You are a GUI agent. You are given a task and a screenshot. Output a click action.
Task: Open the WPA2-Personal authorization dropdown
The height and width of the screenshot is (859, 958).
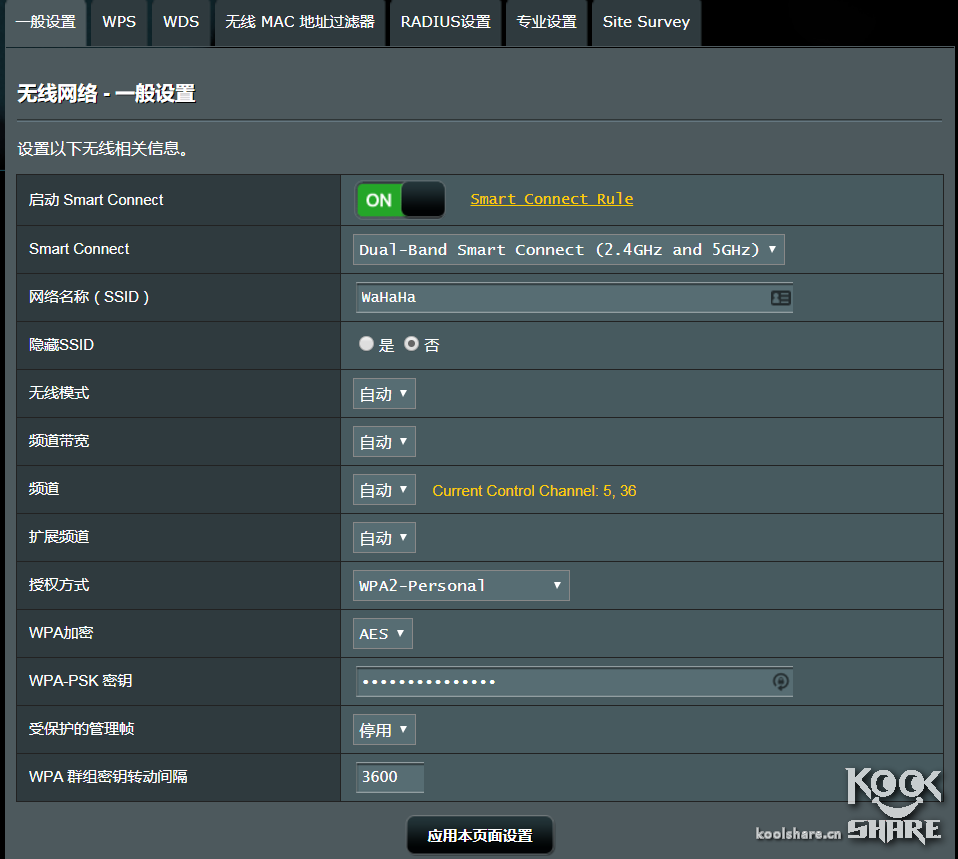[x=461, y=586]
